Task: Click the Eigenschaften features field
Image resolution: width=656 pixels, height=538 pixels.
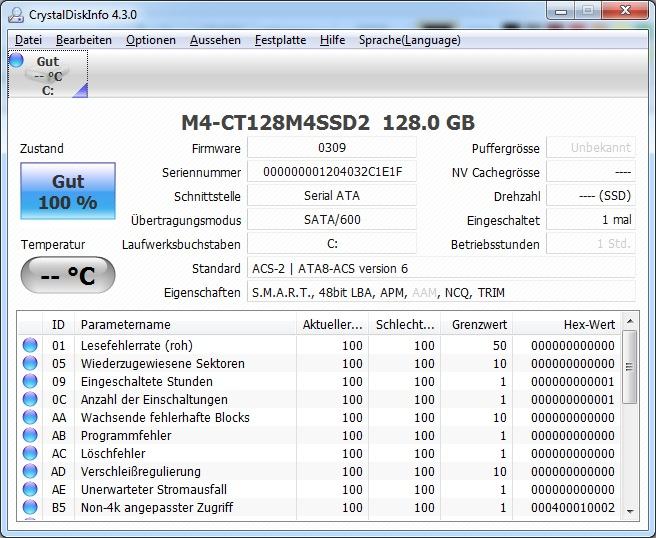Action: (441, 292)
